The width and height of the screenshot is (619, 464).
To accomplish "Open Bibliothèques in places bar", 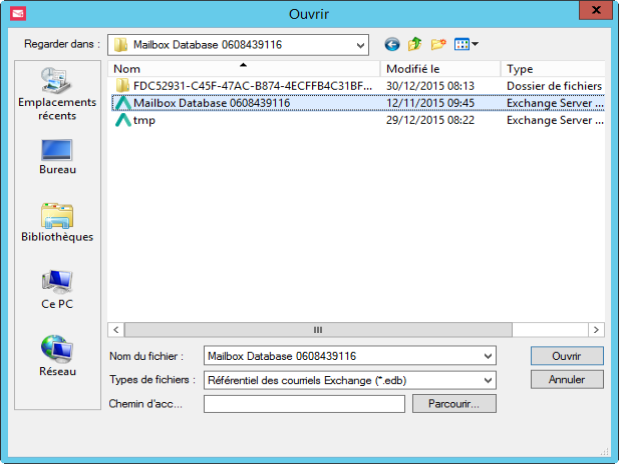I will 57,222.
